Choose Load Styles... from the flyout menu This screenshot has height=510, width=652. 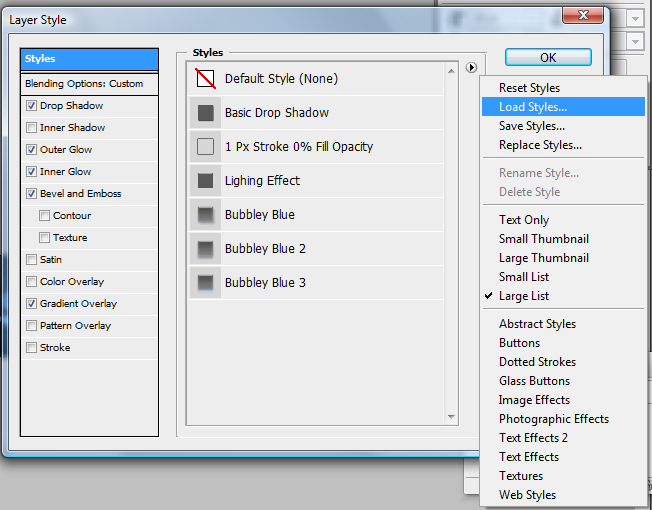point(532,107)
